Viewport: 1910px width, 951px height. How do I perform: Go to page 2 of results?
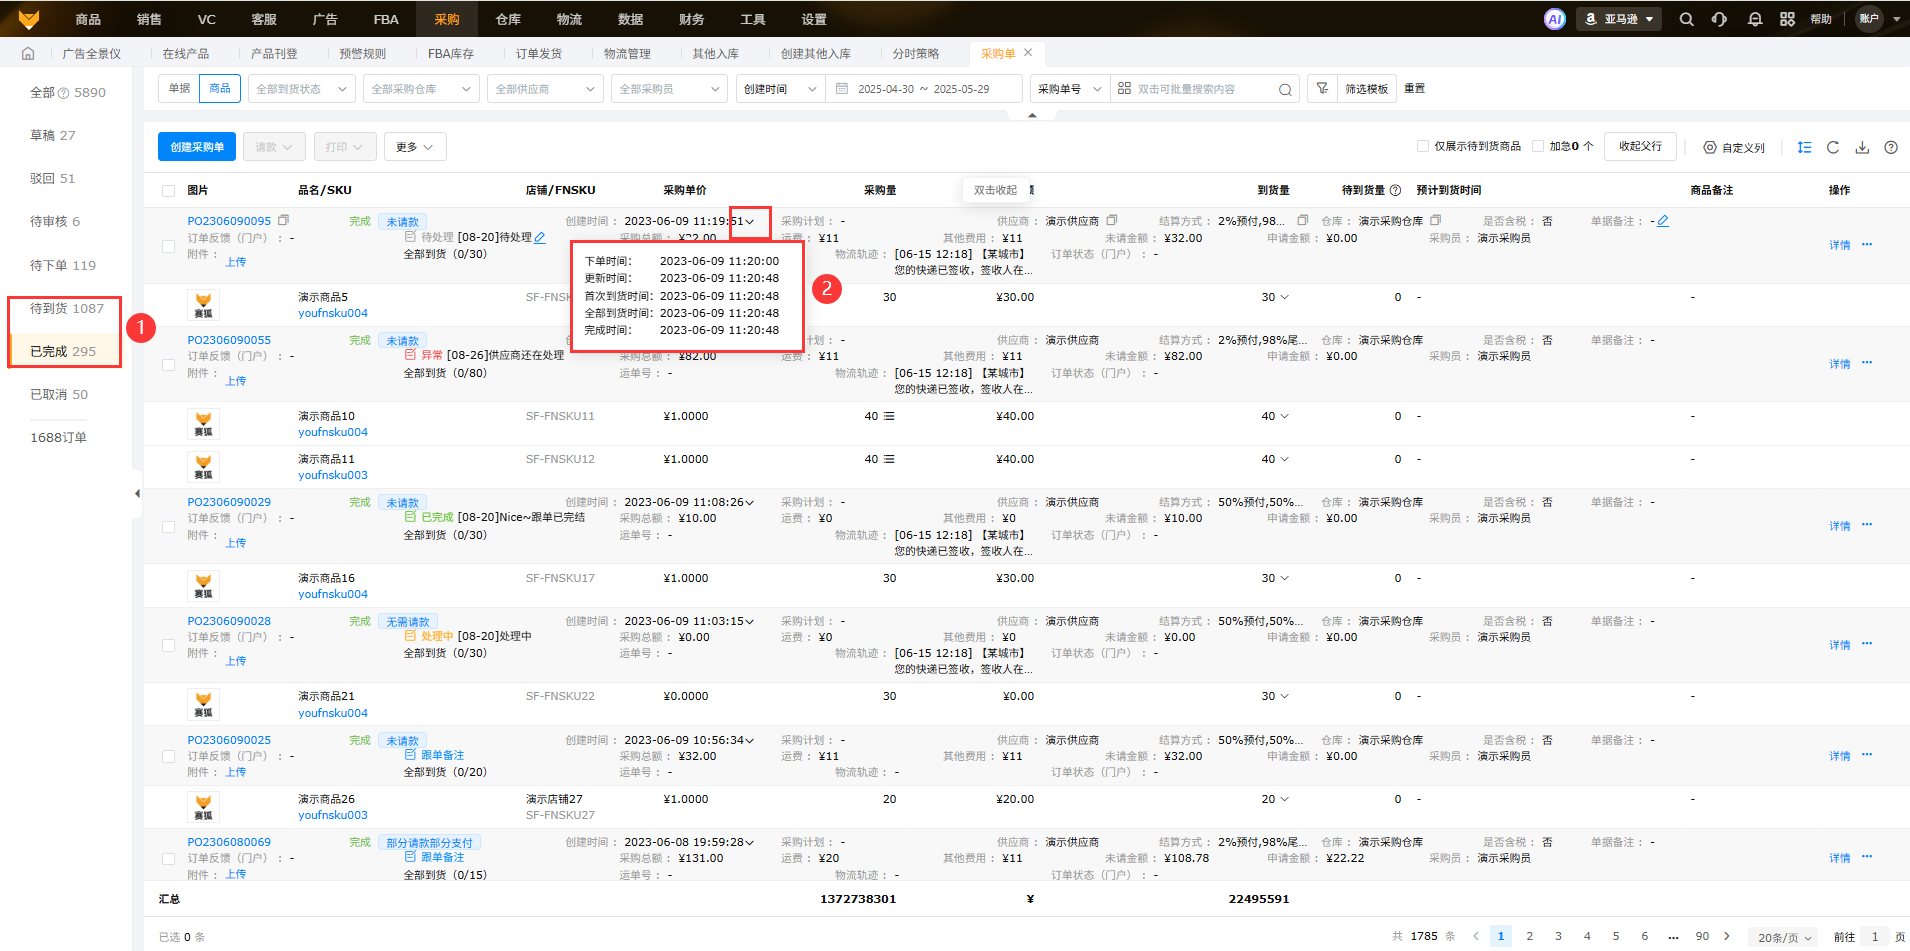click(x=1529, y=936)
